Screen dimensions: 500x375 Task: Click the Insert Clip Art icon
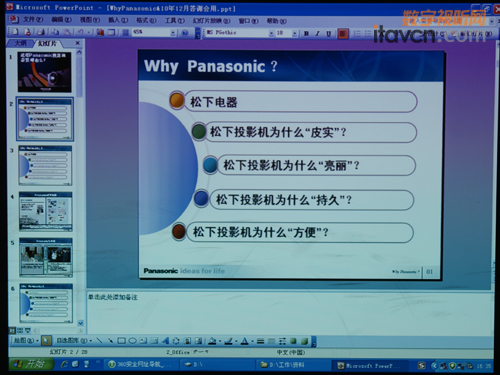coord(187,341)
